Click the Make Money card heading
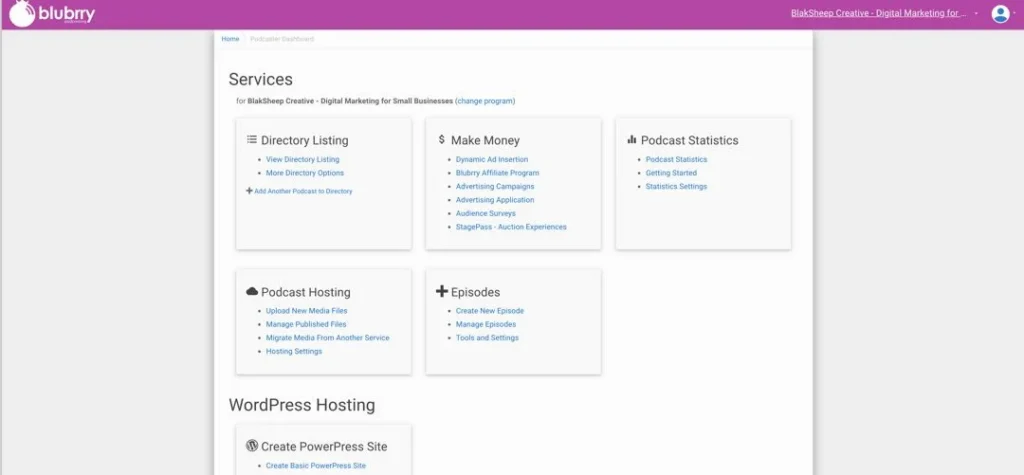Image resolution: width=1024 pixels, height=475 pixels. click(x=485, y=140)
